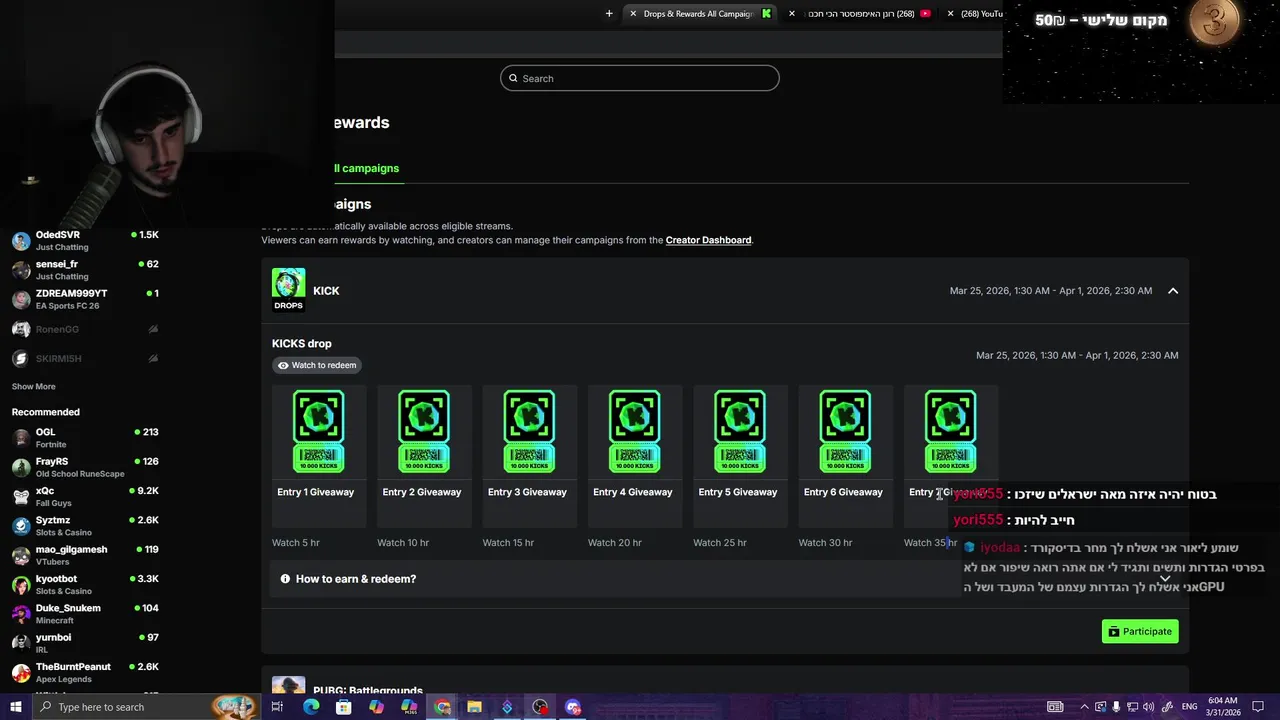
Task: Click the 'Watch 5 hr' label
Action: click(x=296, y=543)
